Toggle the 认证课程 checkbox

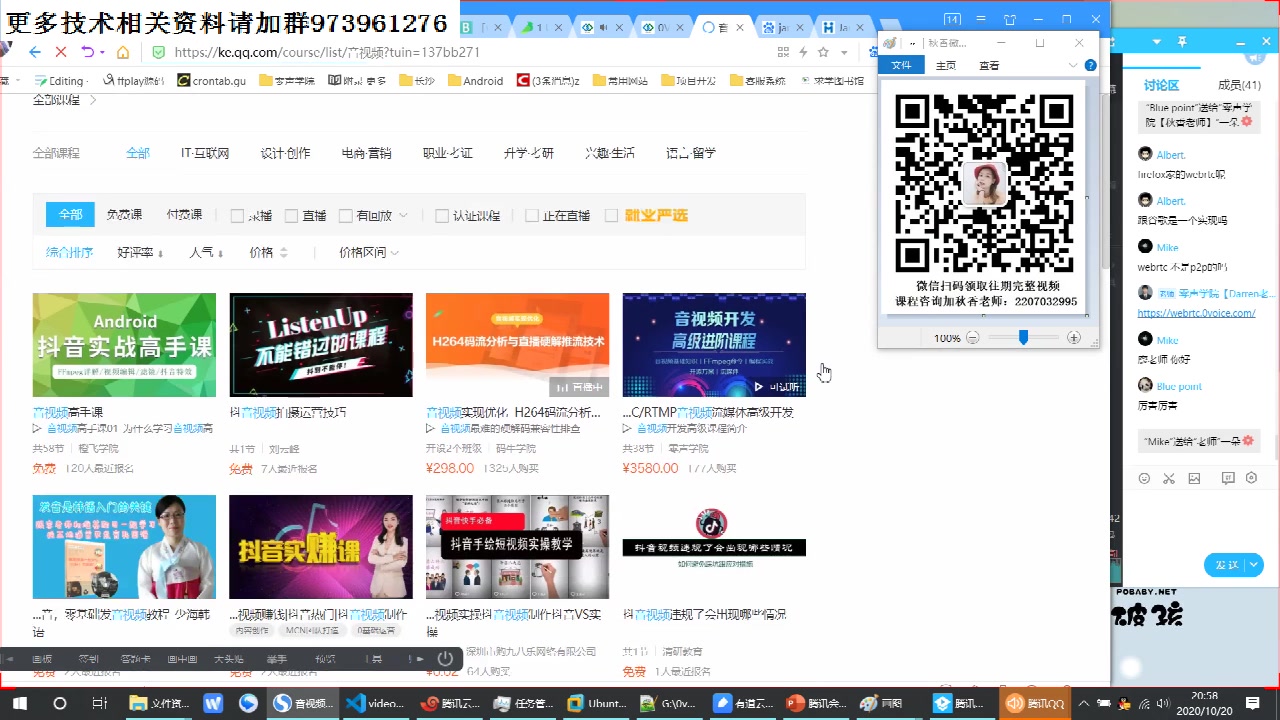click(x=441, y=216)
